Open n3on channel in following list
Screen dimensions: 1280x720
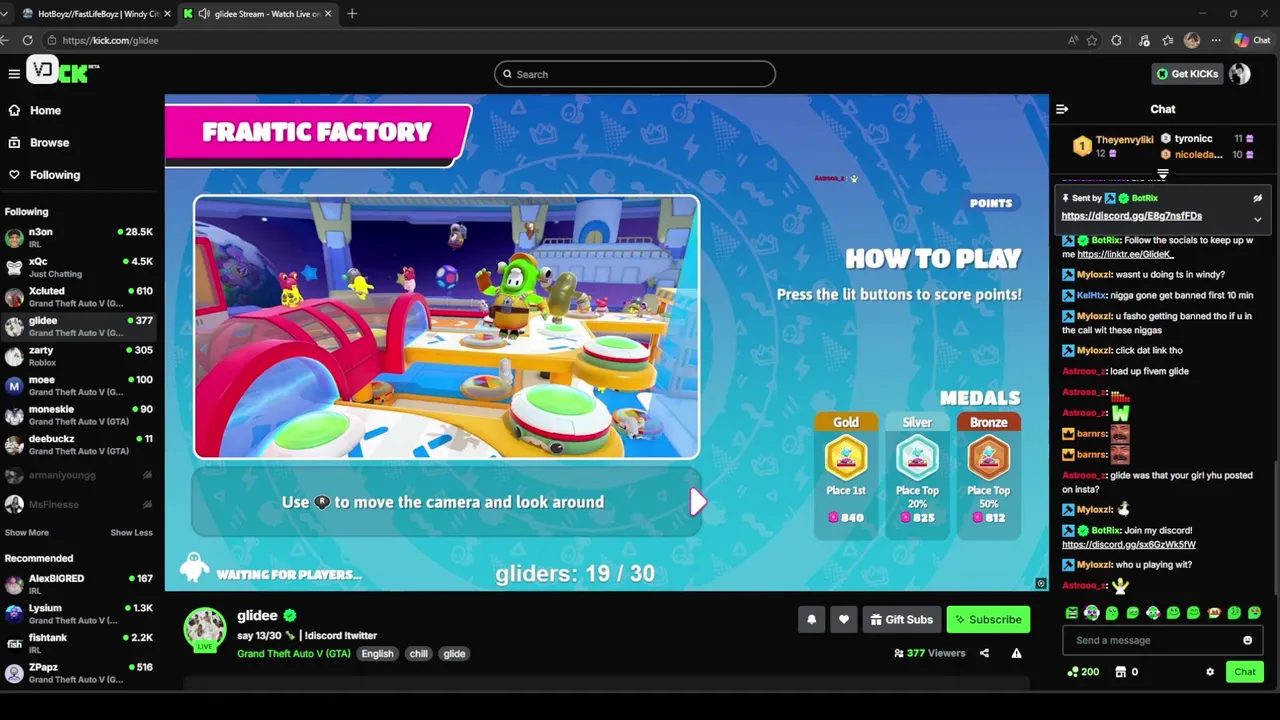[80, 237]
